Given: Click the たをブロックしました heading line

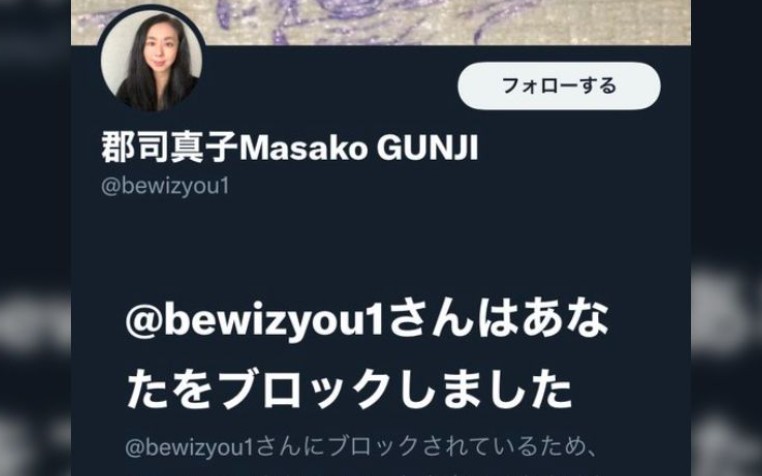Looking at the screenshot, I should [x=349, y=388].
